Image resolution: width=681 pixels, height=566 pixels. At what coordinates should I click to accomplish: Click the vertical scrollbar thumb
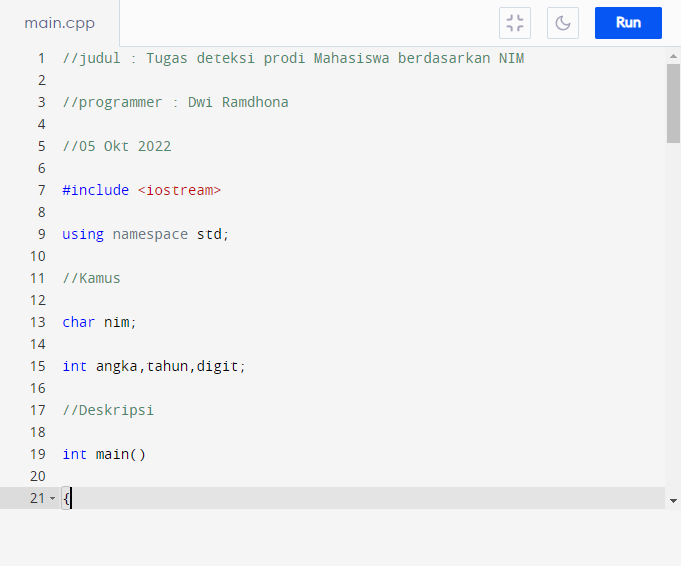coord(673,103)
